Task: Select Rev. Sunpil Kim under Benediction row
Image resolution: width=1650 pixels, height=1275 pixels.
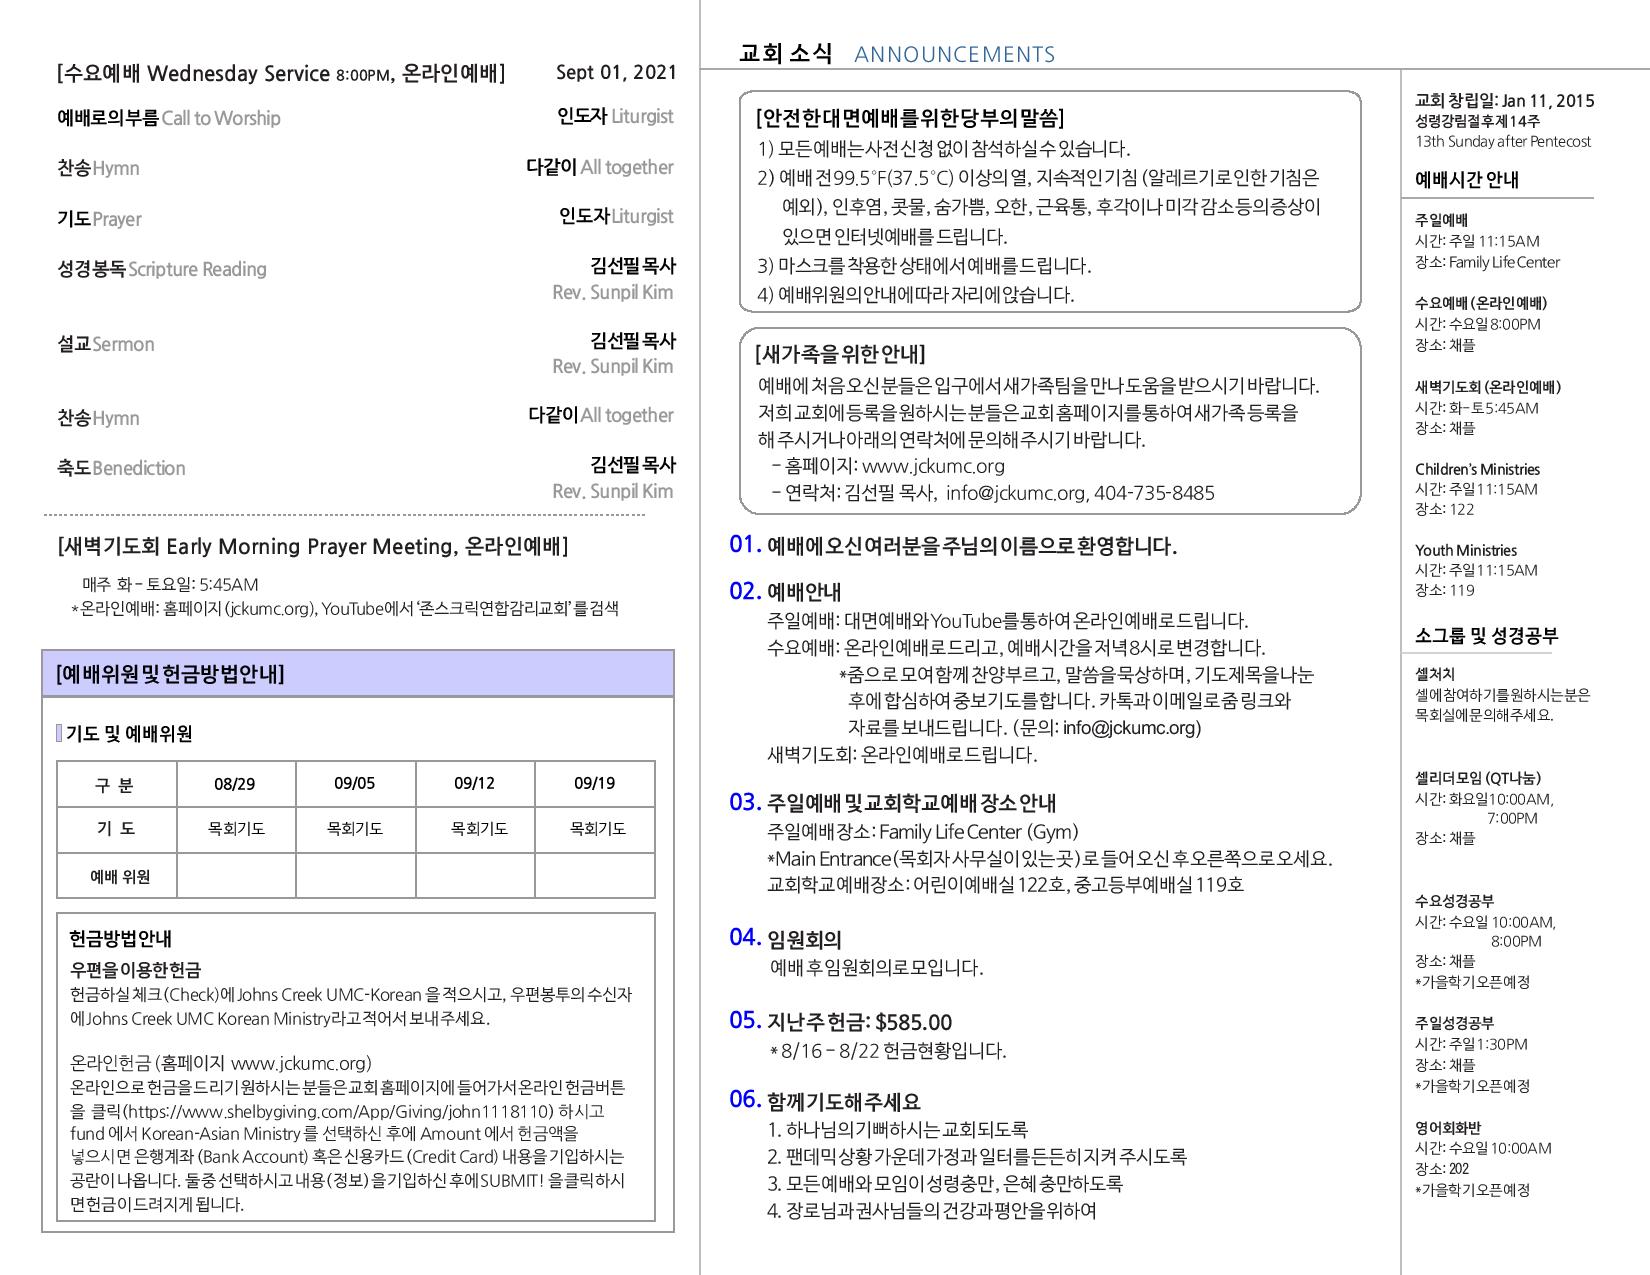Action: pos(613,491)
